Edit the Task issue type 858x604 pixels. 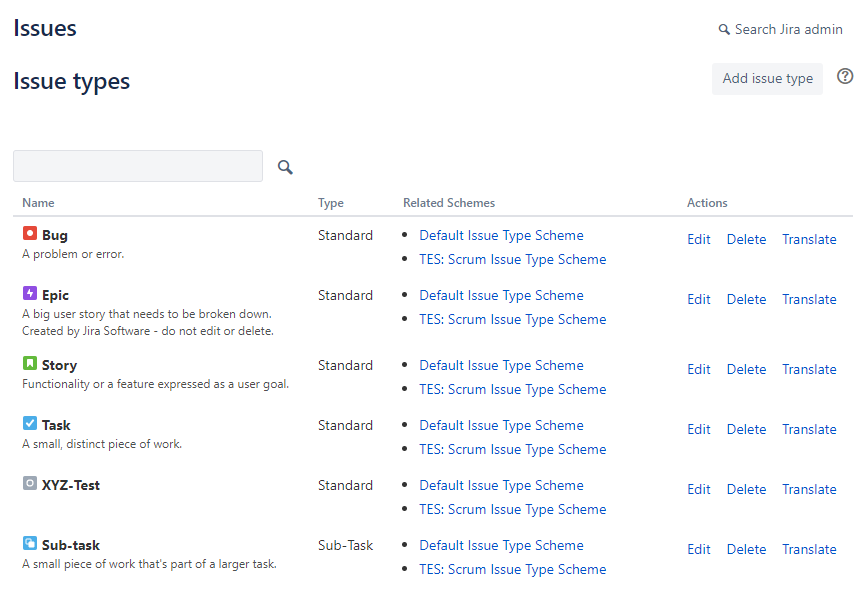[699, 429]
